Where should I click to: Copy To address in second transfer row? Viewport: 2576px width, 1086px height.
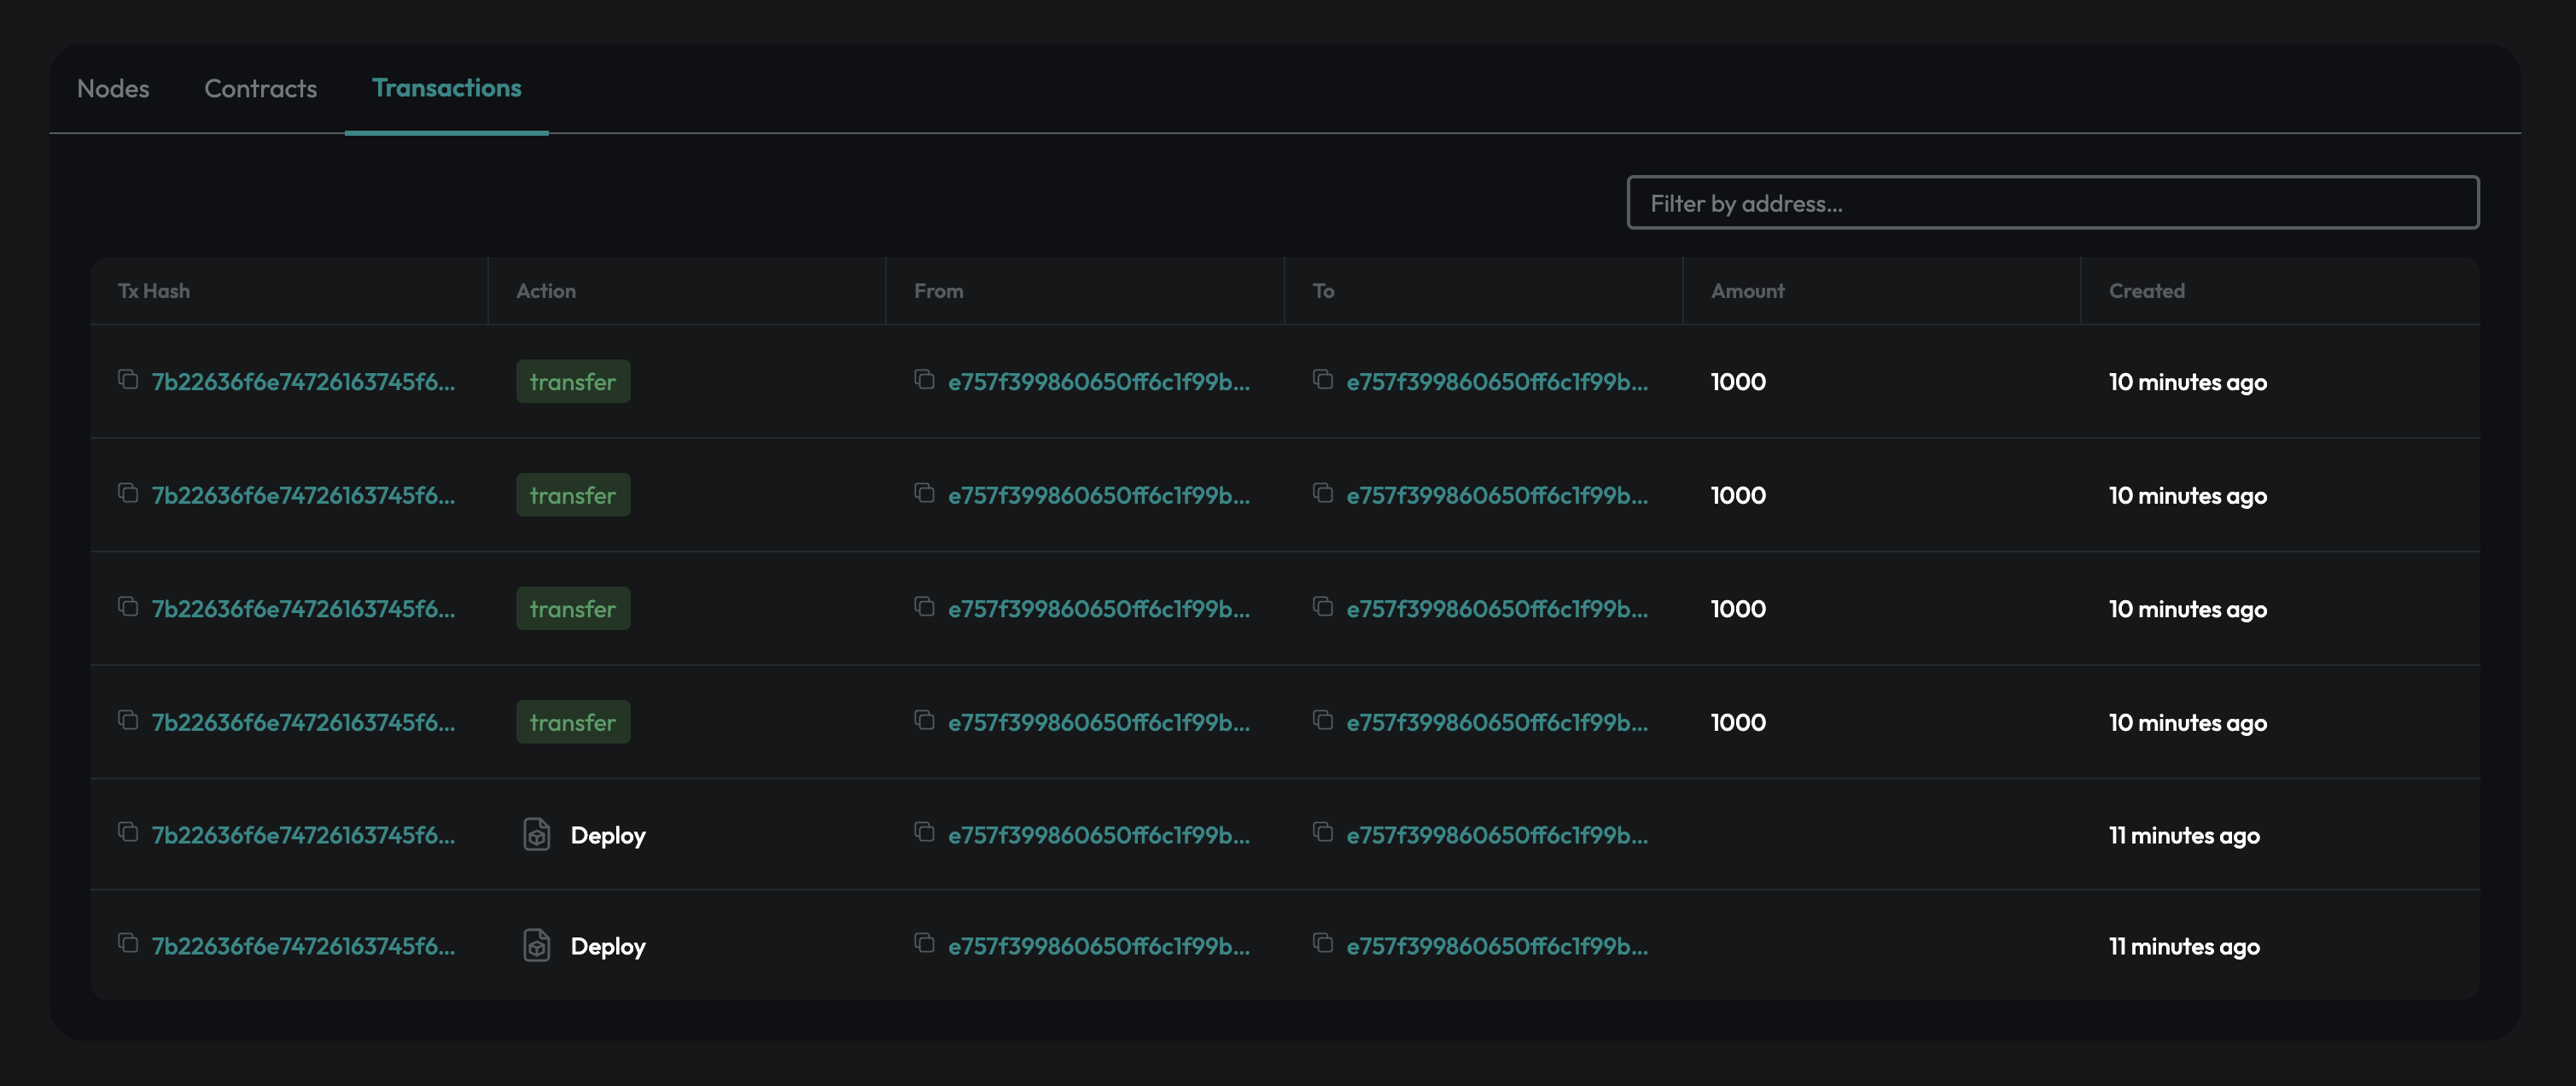[x=1323, y=493]
